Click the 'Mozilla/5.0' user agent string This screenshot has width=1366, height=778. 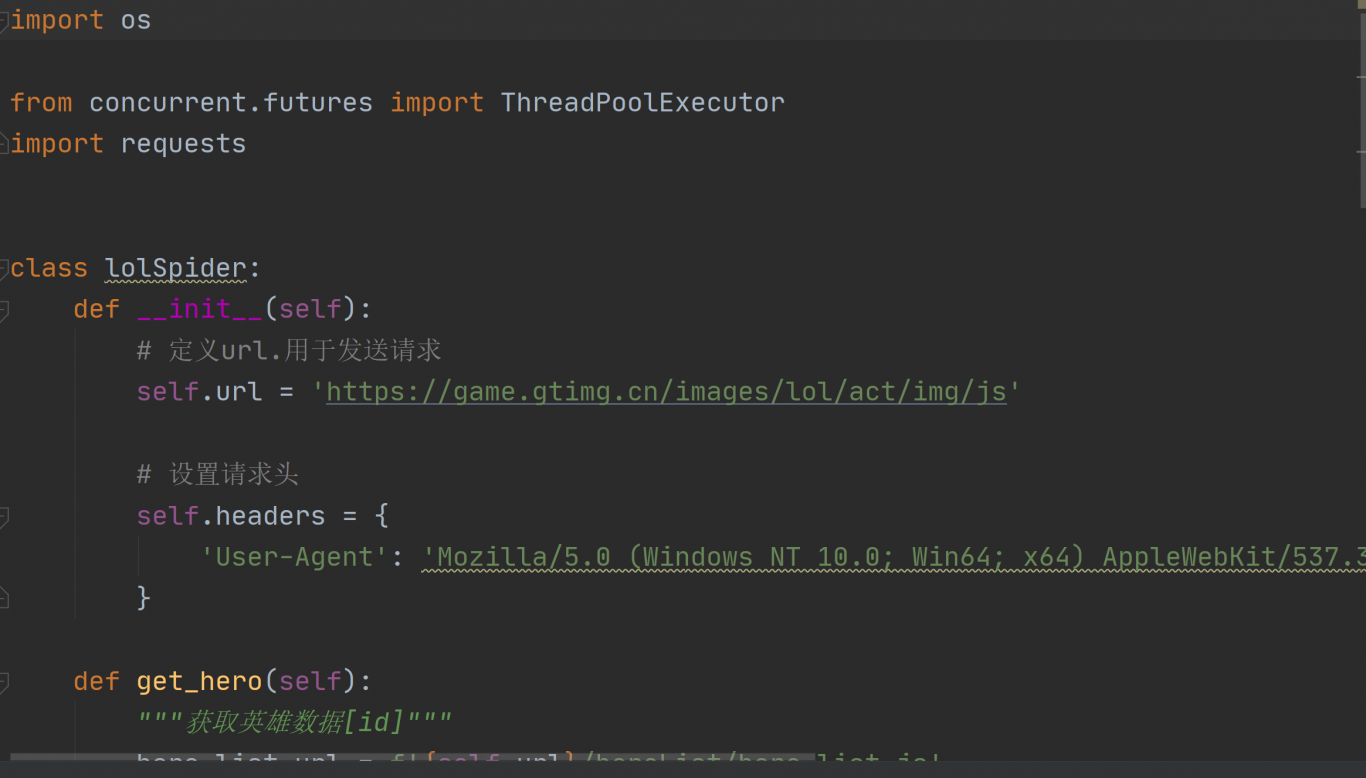tap(894, 557)
